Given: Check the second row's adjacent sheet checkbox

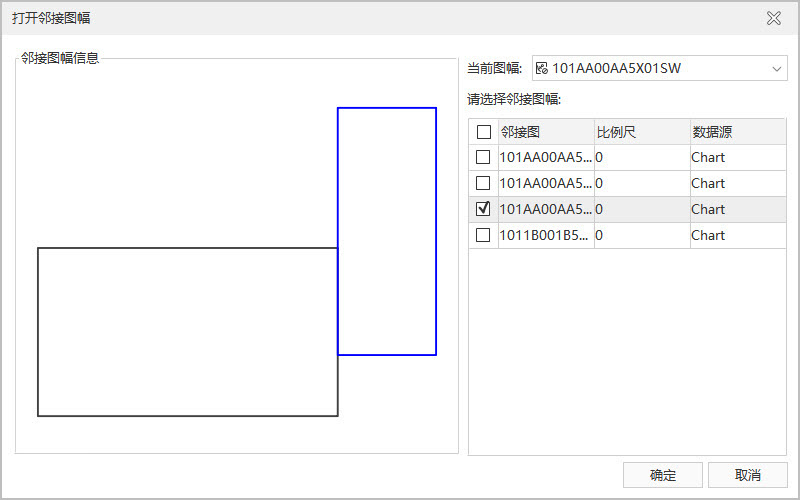Looking at the screenshot, I should coord(484,183).
